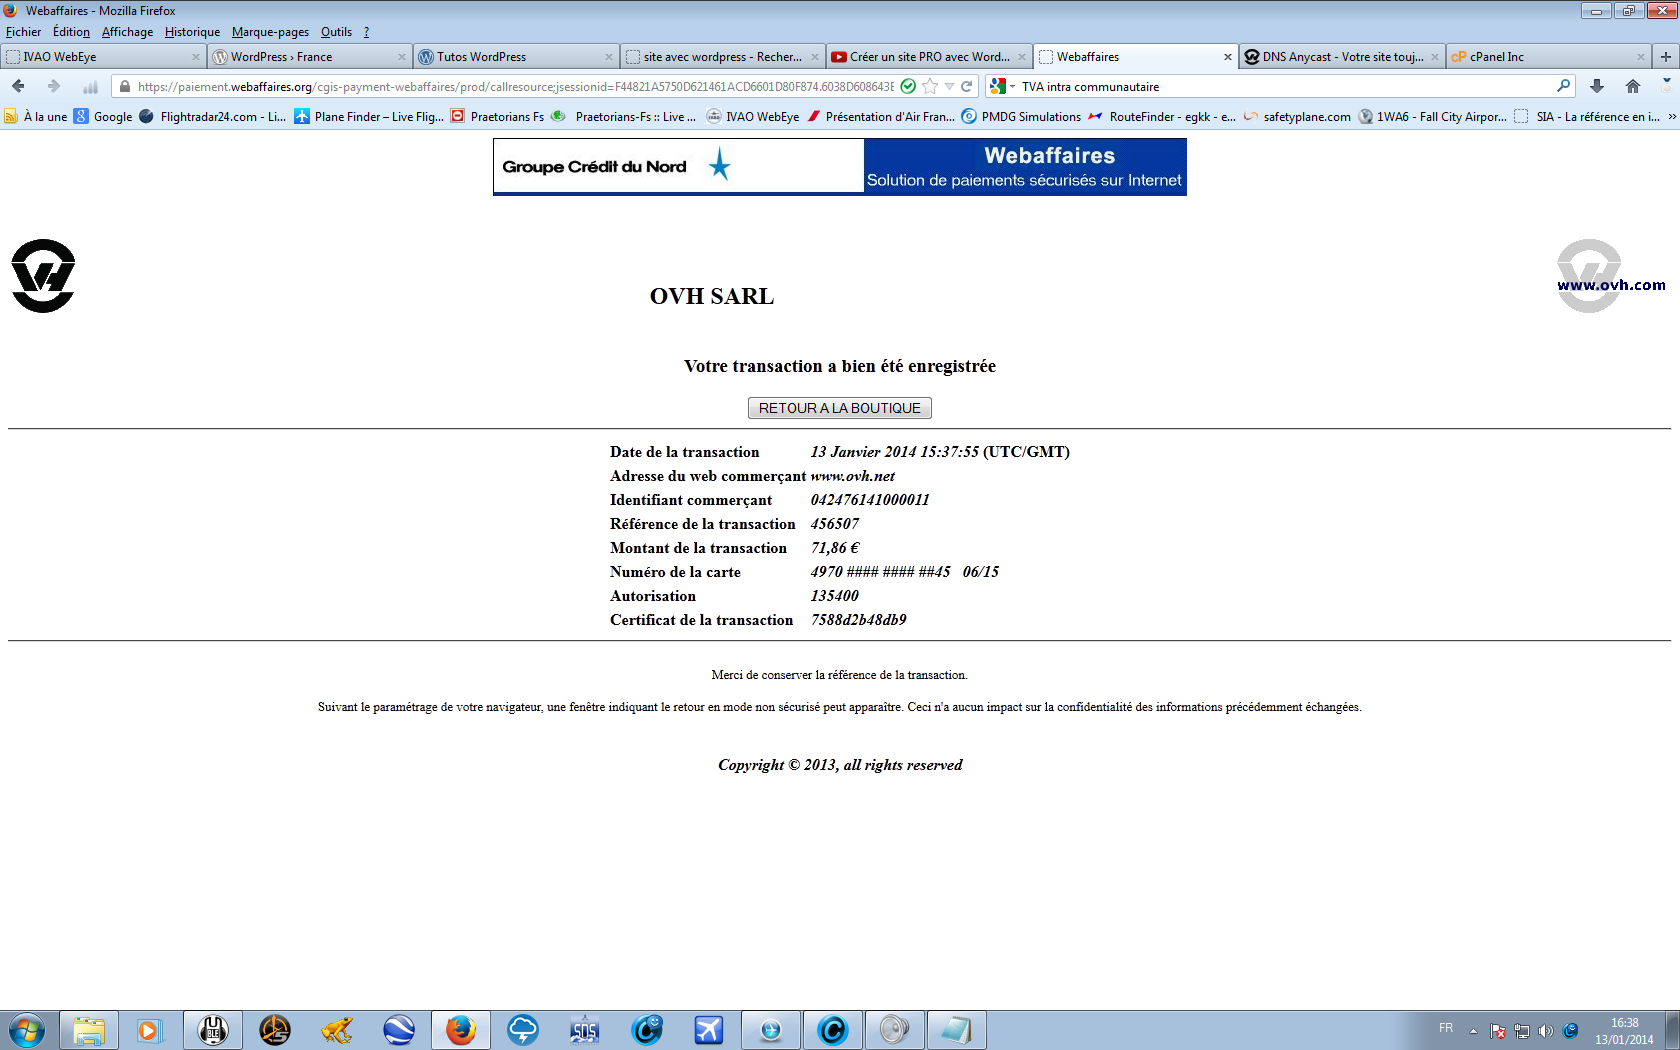This screenshot has width=1680, height=1050.
Task: Click the search magnifier icon
Action: (x=1564, y=86)
